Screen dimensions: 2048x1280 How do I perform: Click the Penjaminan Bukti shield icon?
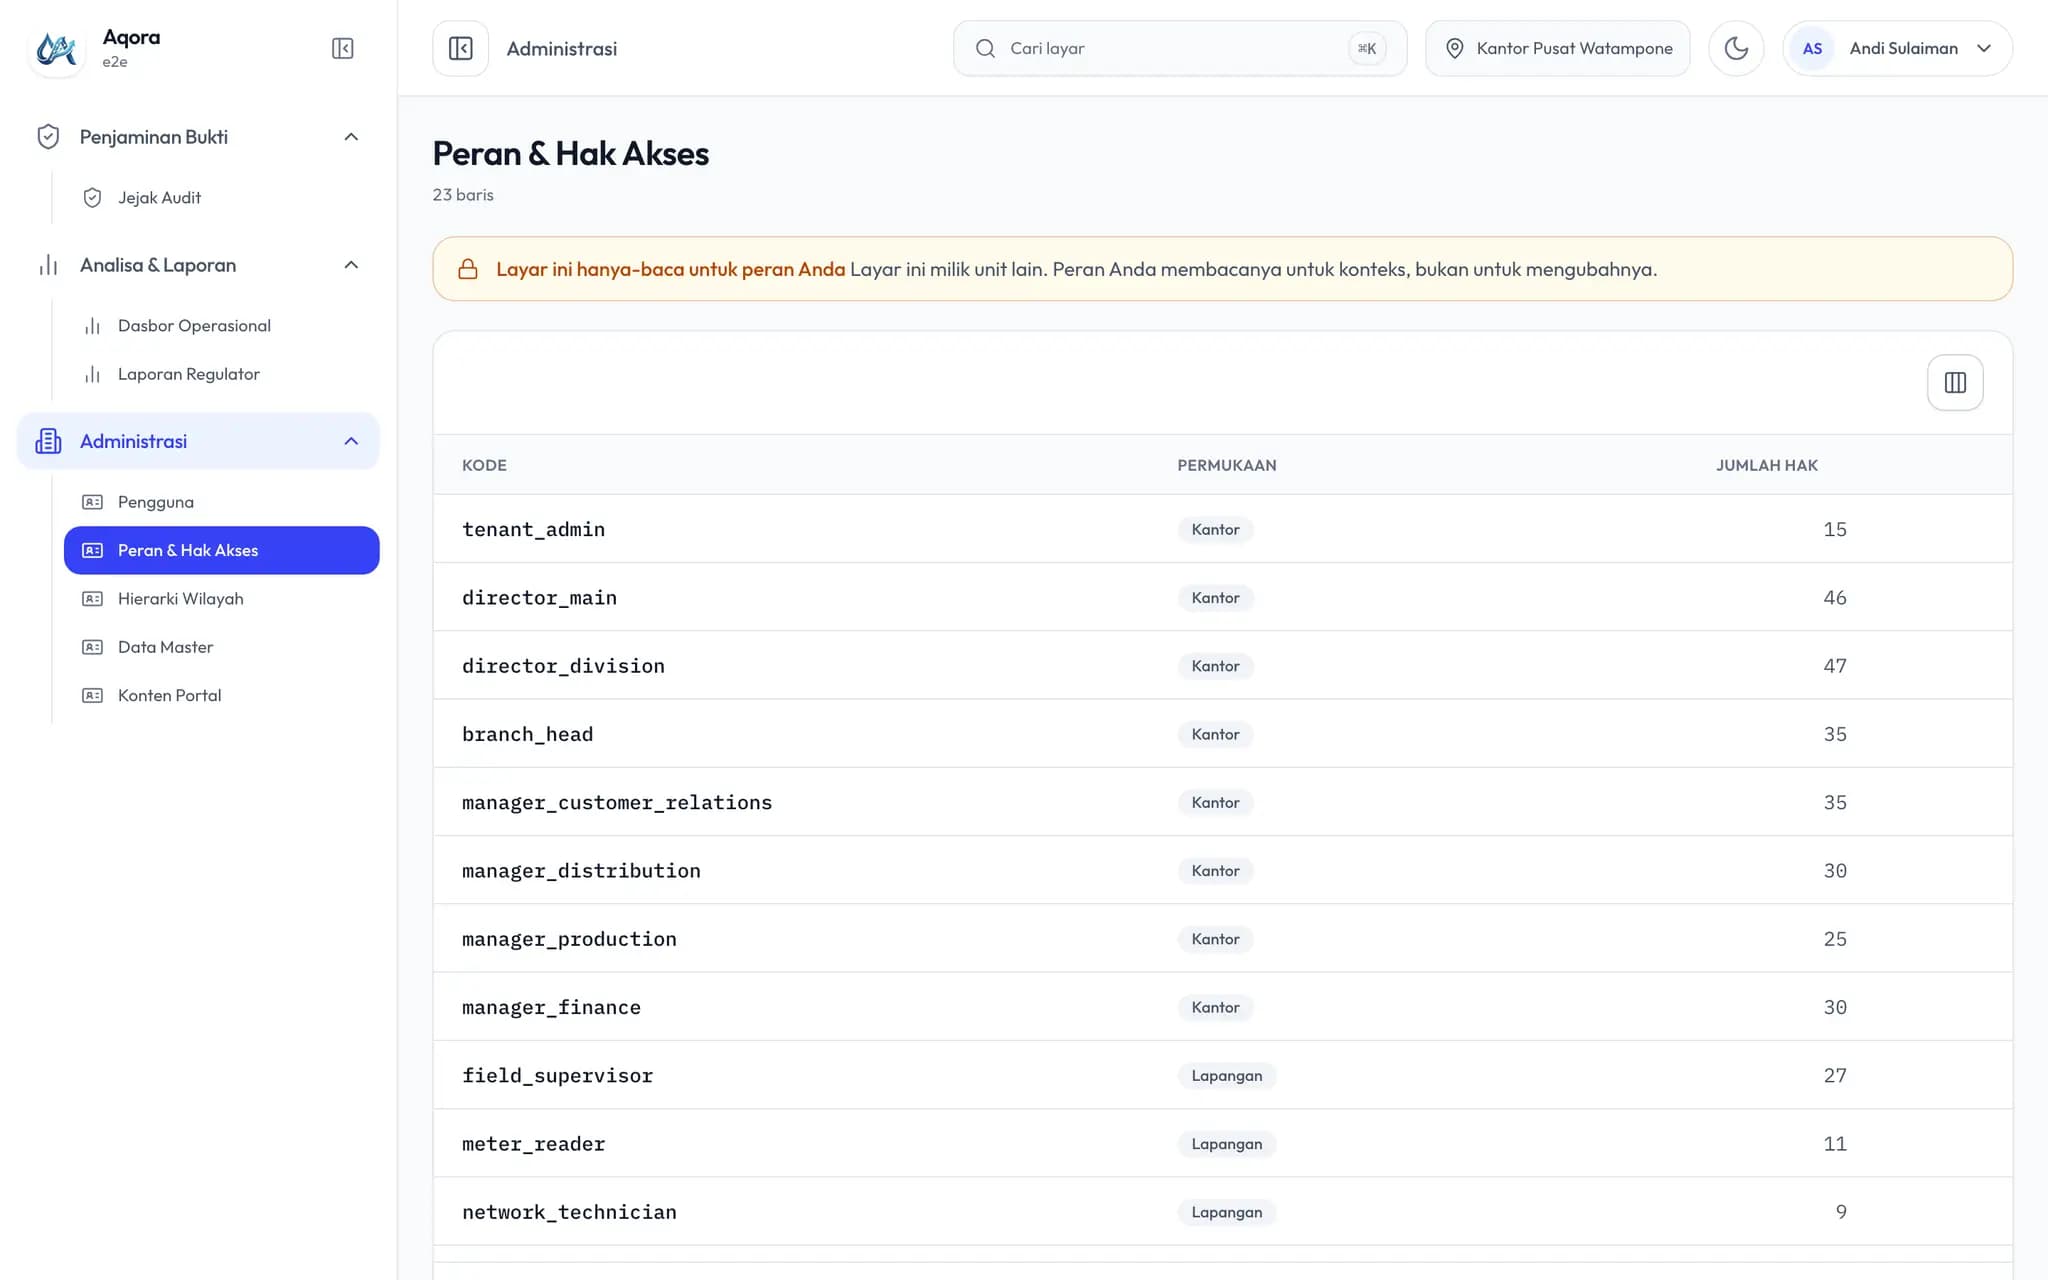click(48, 137)
